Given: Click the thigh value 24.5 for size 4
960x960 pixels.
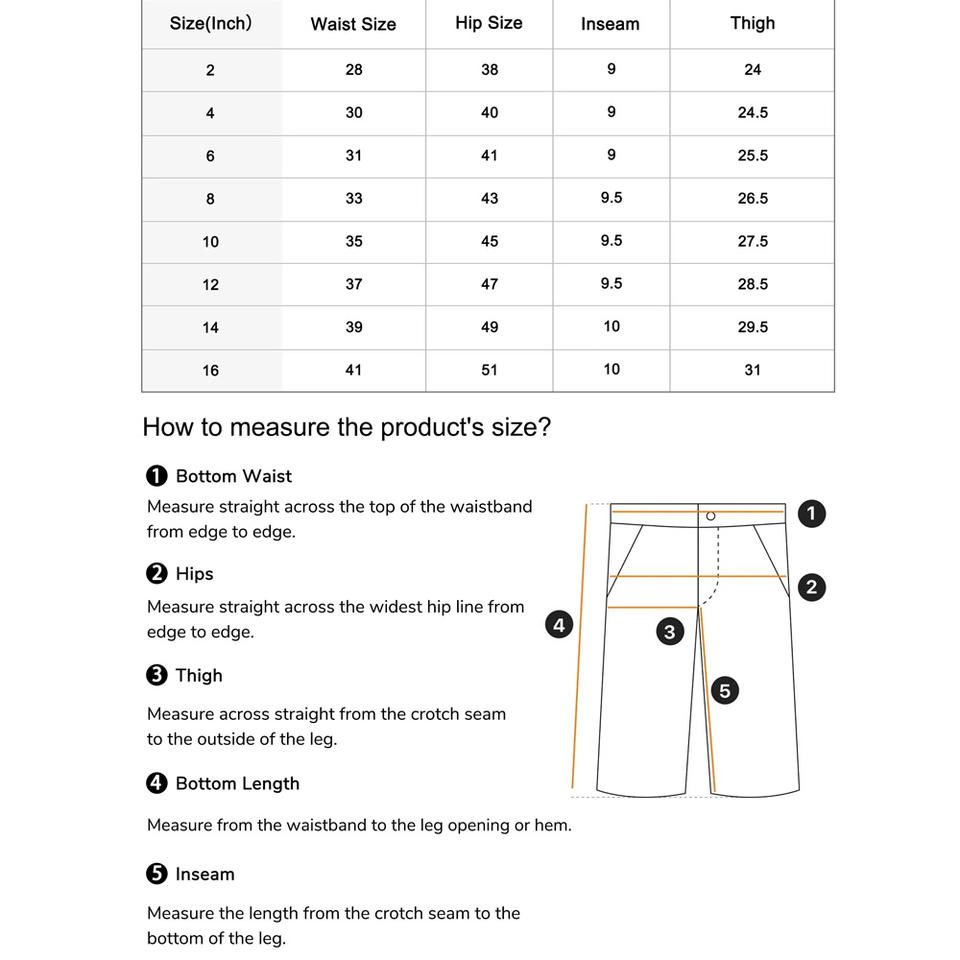Looking at the screenshot, I should tap(752, 113).
